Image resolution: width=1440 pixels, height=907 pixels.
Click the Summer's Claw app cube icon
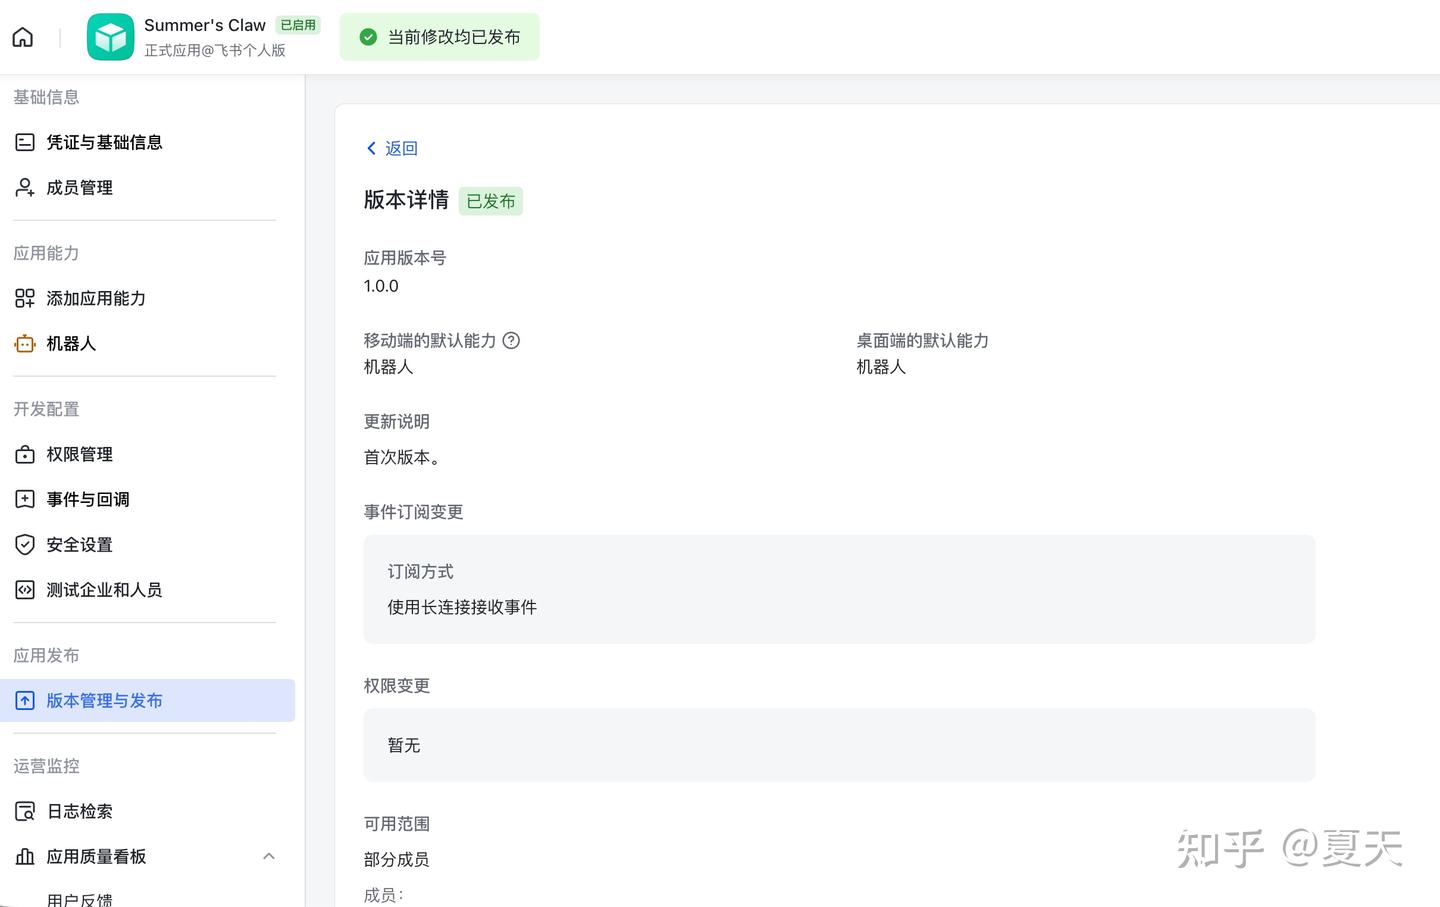point(110,37)
